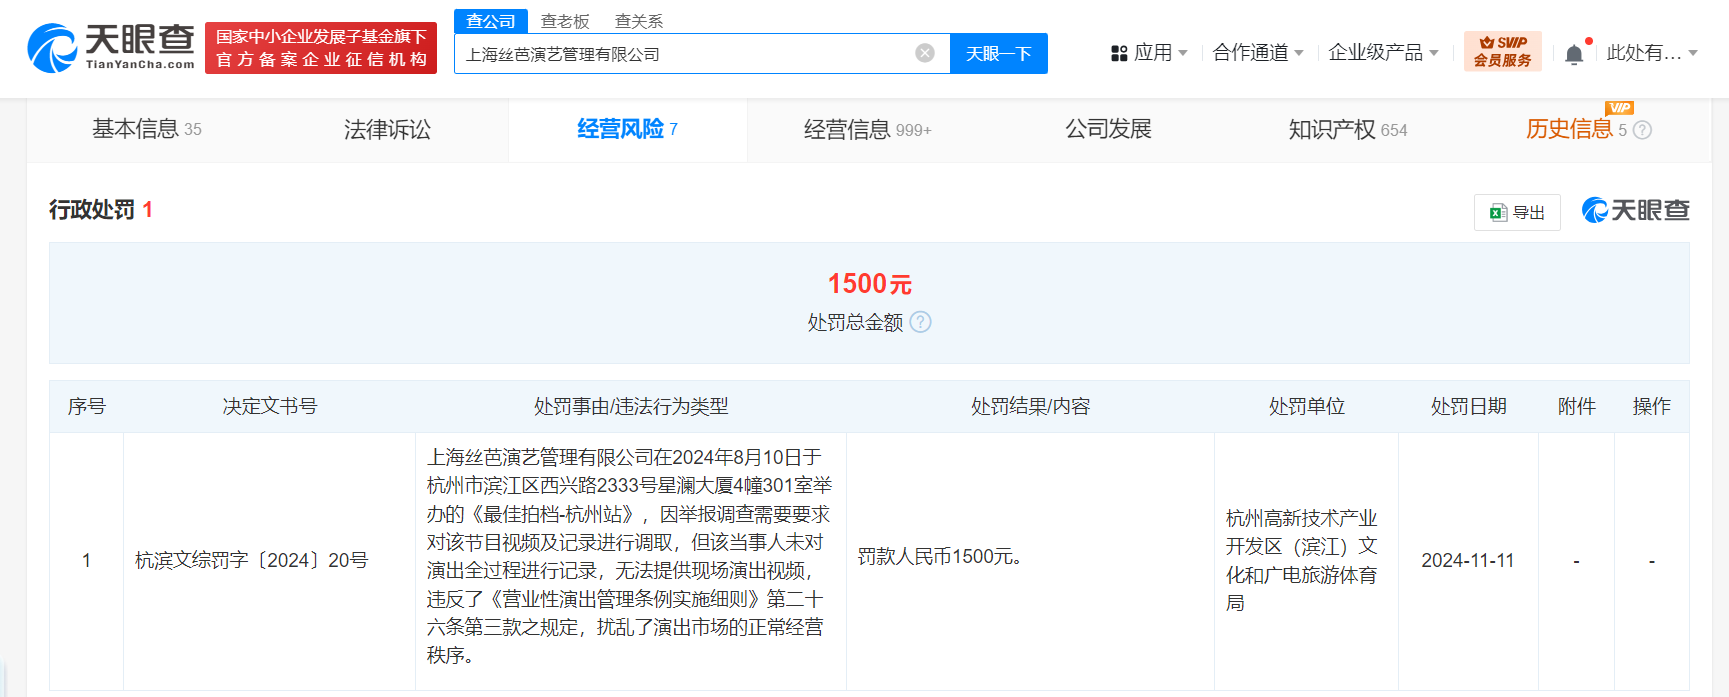Click the penalty date 2024-11-11
This screenshot has height=697, width=1729.
pyautogui.click(x=1468, y=560)
